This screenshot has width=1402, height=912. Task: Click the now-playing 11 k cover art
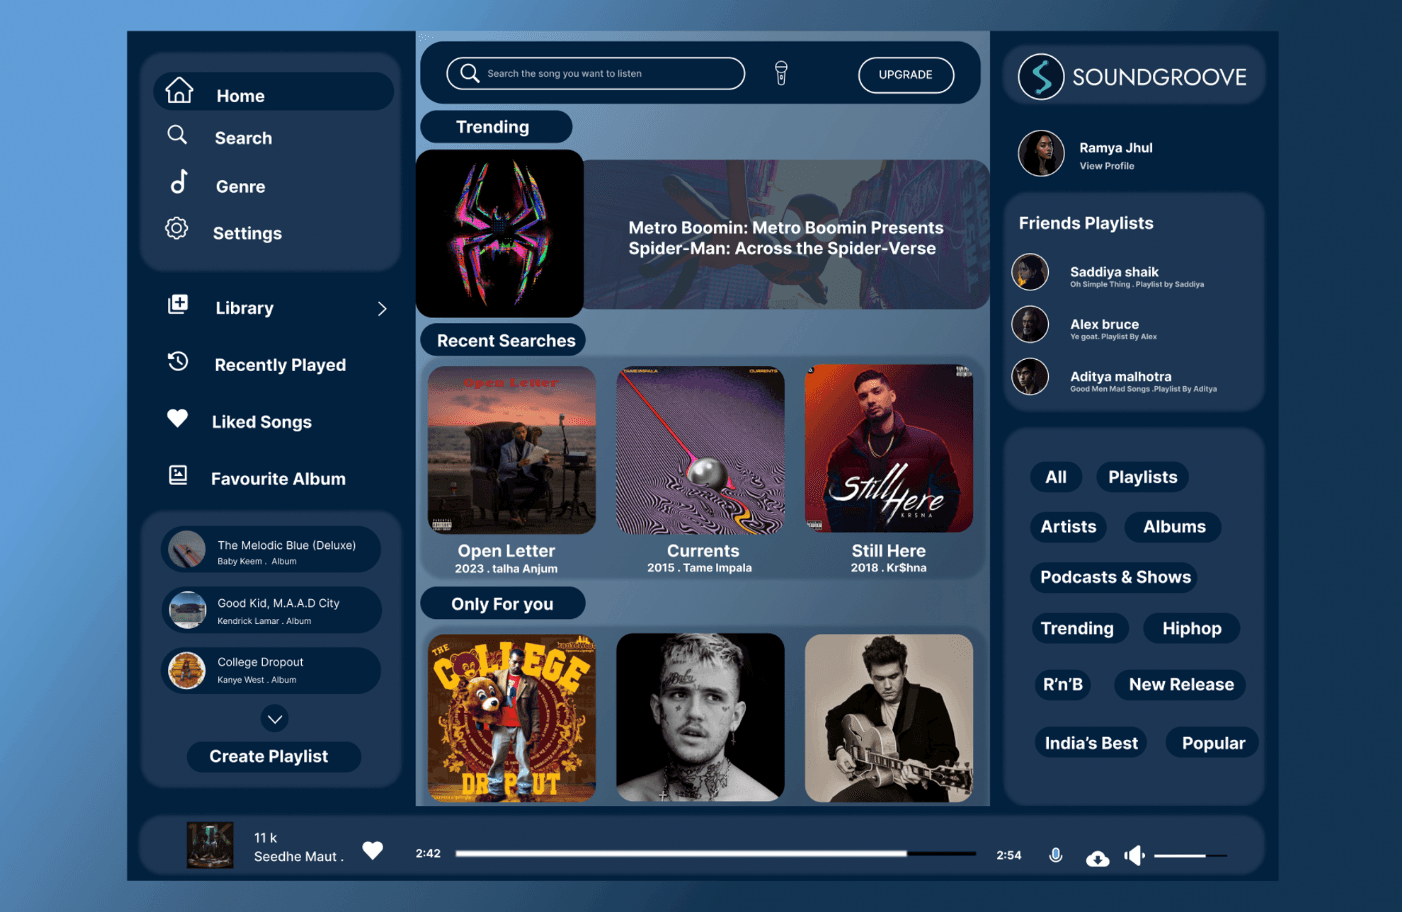pyautogui.click(x=210, y=845)
